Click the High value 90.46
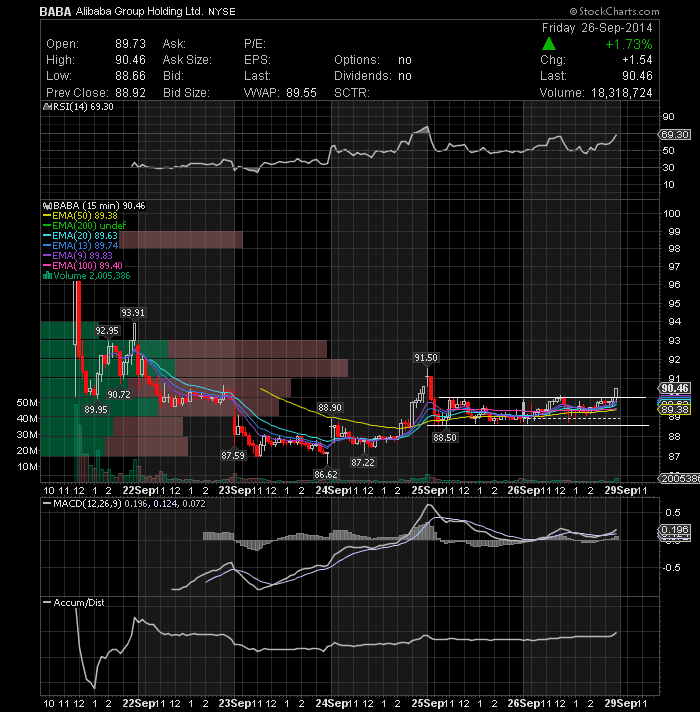This screenshot has width=700, height=712. (130, 59)
